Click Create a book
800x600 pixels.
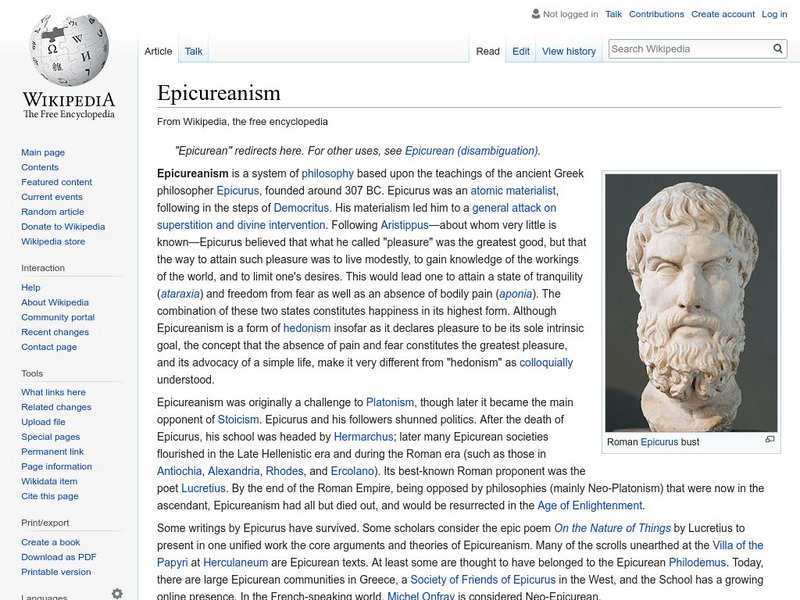coord(51,542)
